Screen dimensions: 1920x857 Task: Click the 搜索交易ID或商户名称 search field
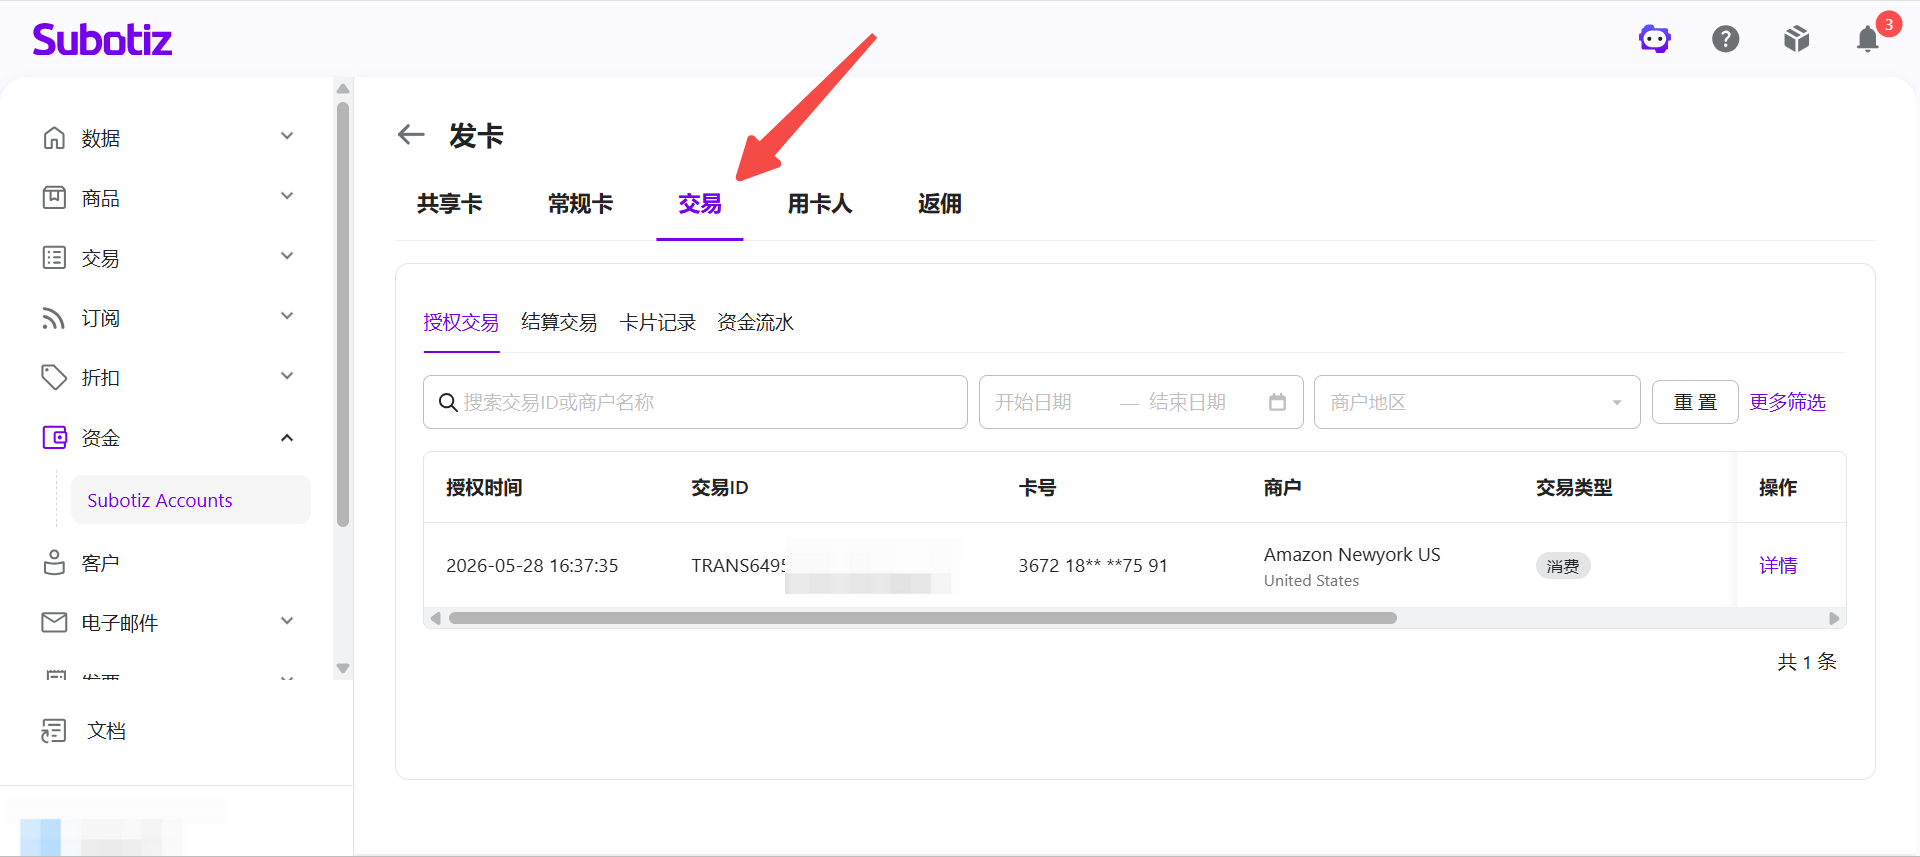(695, 402)
